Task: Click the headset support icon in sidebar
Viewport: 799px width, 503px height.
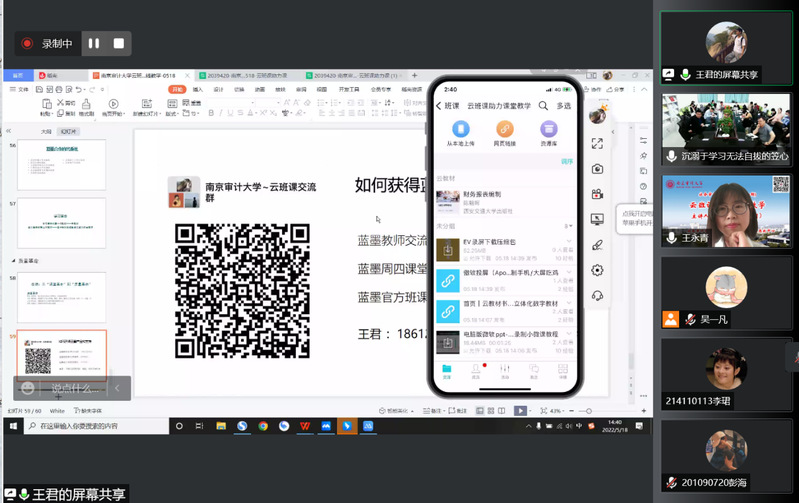Action: pos(597,295)
